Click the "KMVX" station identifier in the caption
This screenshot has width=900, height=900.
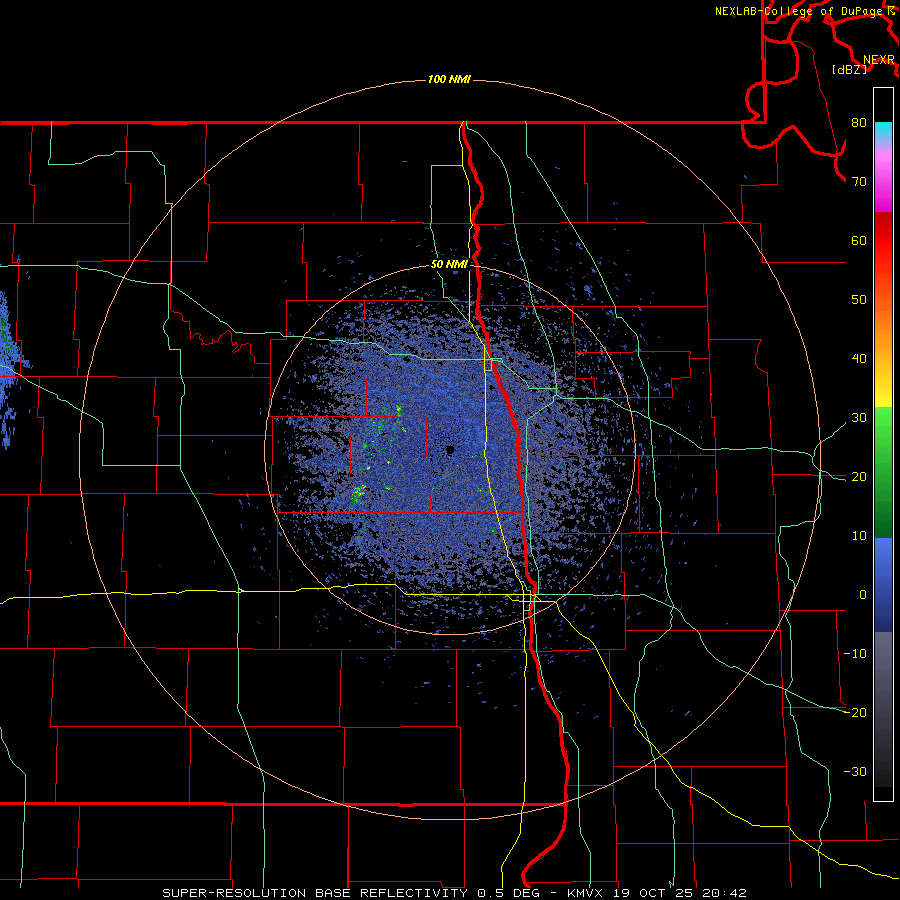[585, 893]
